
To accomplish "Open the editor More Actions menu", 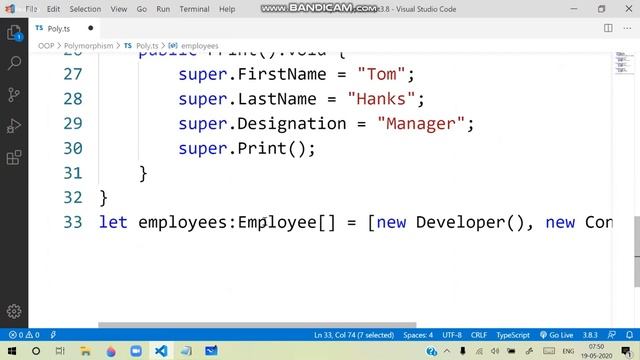I will [627, 28].
